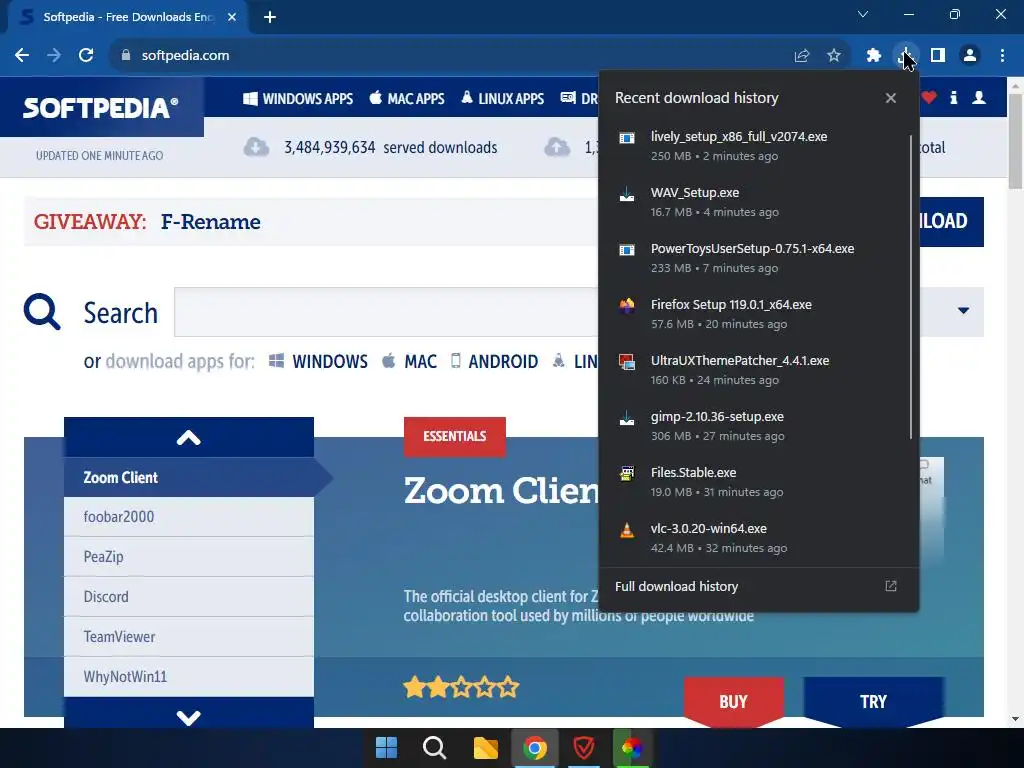Click the Search magnifier icon on page
The image size is (1024, 768).
pos(42,312)
